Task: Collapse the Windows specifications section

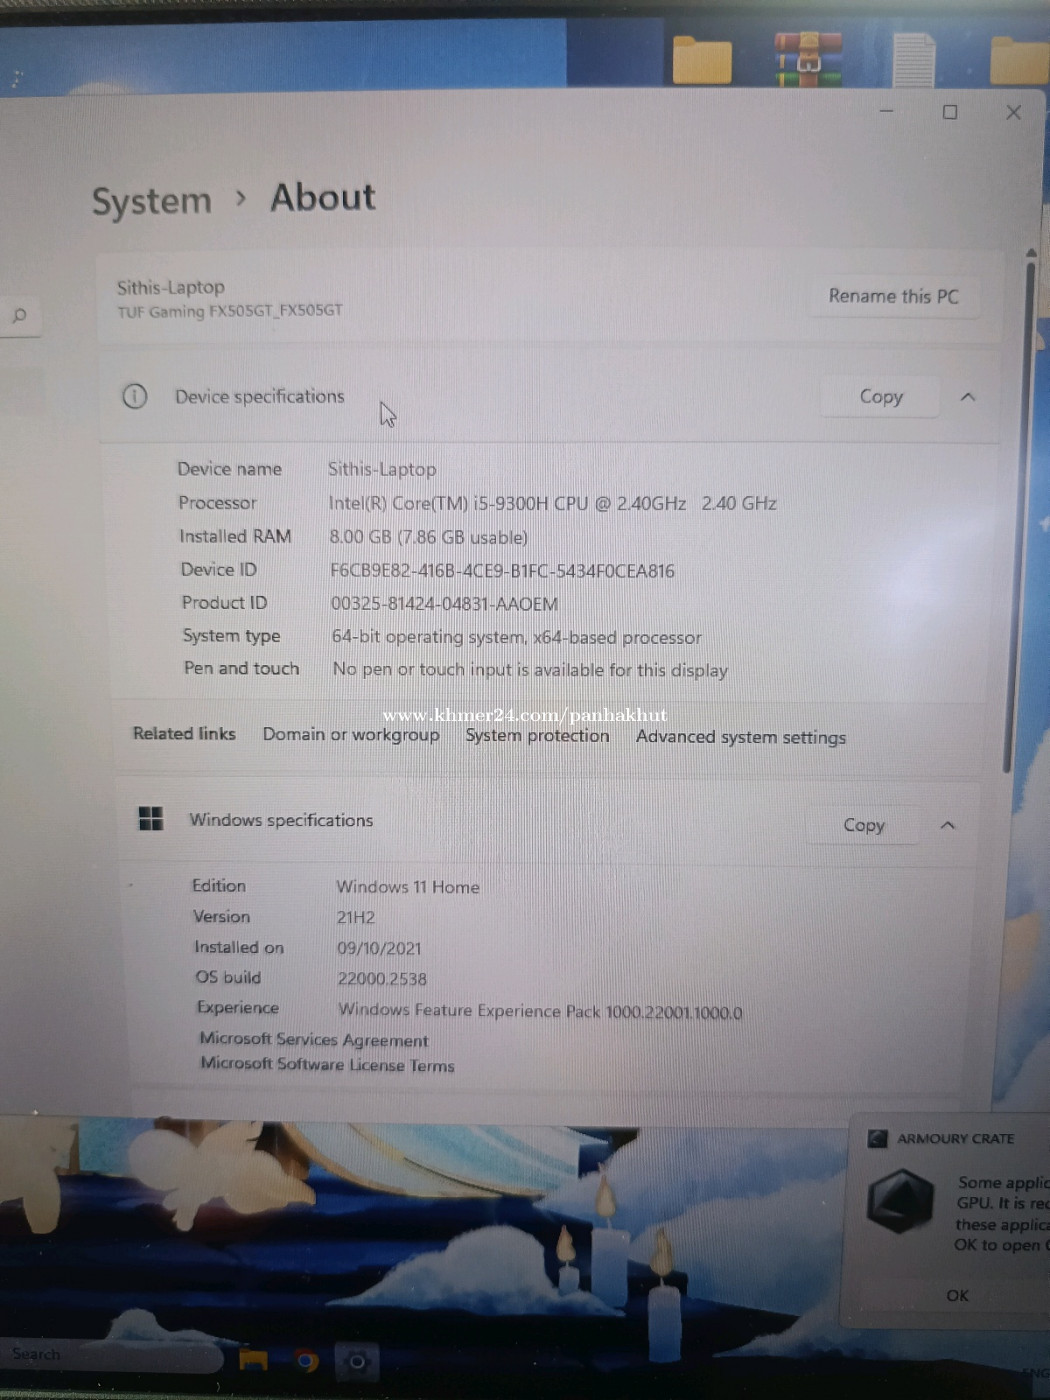Action: 948,825
